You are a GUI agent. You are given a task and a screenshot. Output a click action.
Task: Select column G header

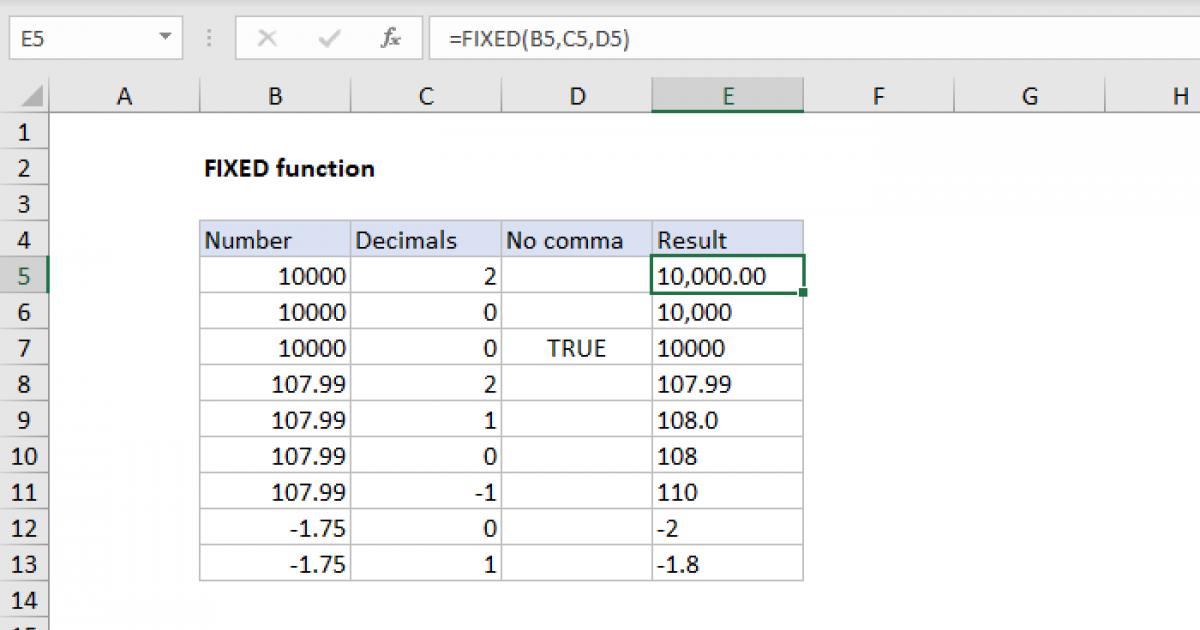(1029, 96)
